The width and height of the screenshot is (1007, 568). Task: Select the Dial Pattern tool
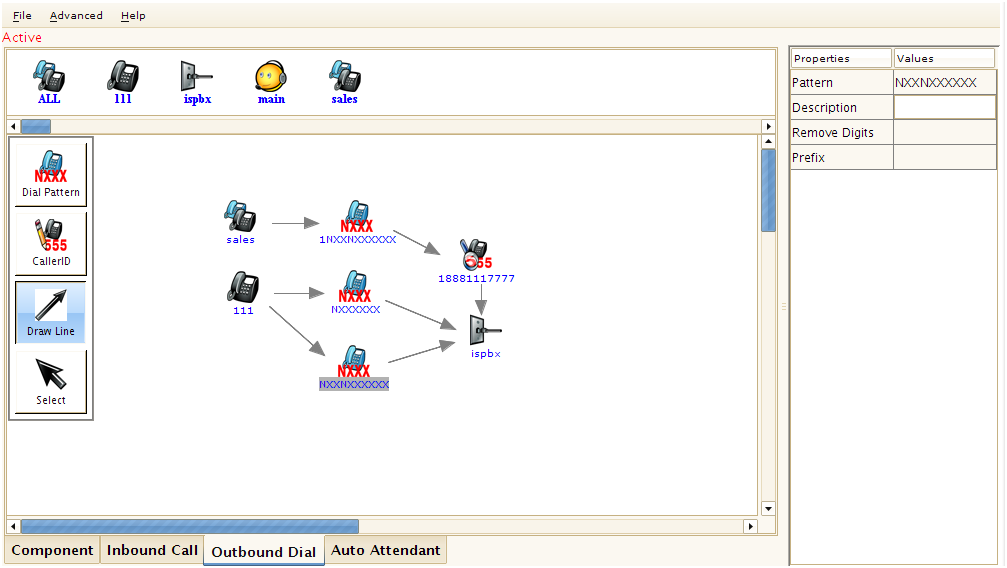[x=50, y=174]
